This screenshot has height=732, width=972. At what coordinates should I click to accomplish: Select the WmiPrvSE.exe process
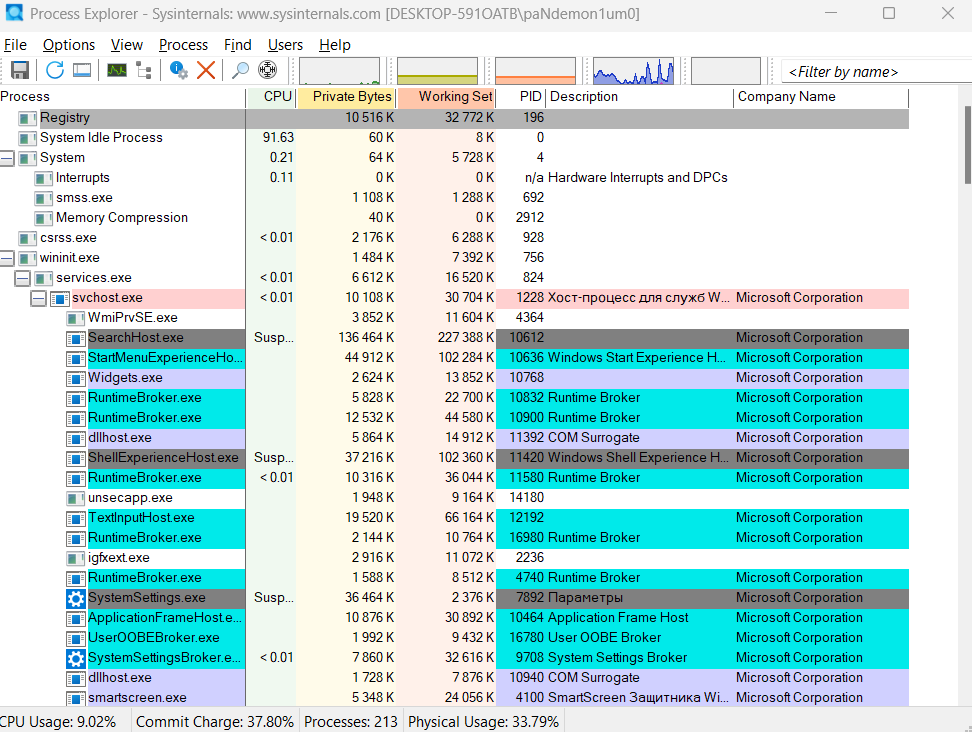pyautogui.click(x=454, y=318)
